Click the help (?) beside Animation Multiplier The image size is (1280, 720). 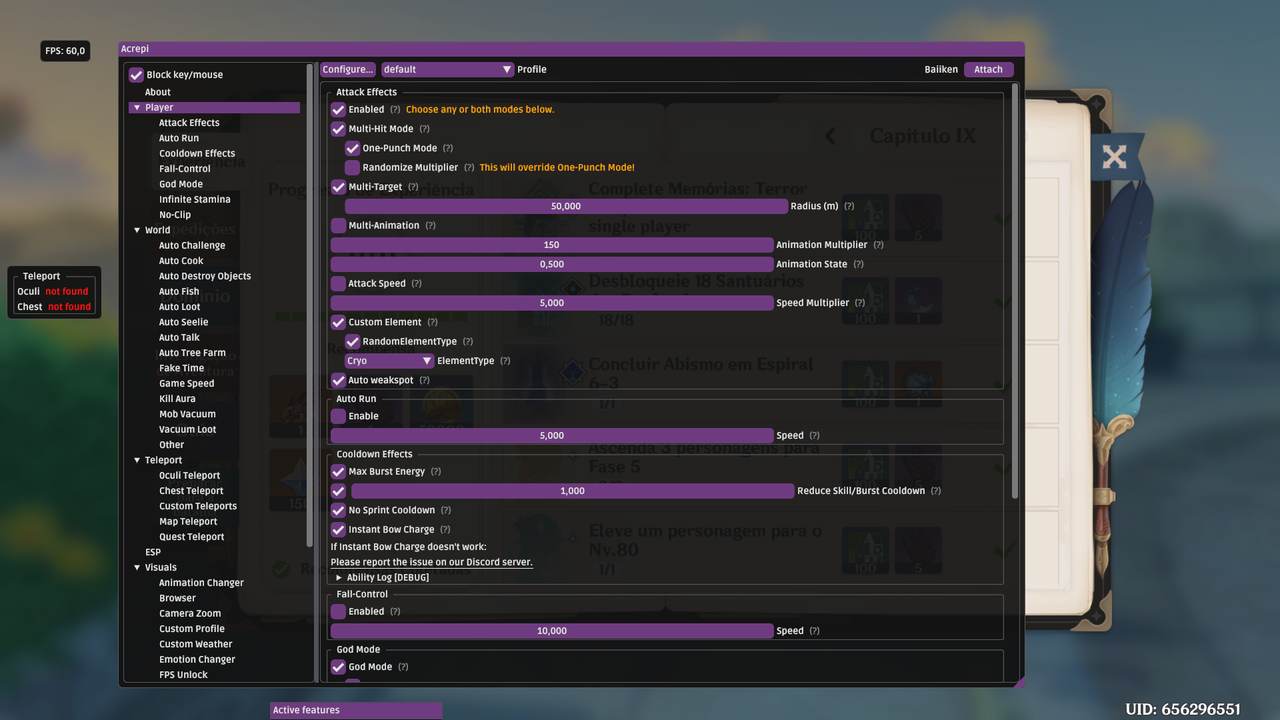[878, 245]
